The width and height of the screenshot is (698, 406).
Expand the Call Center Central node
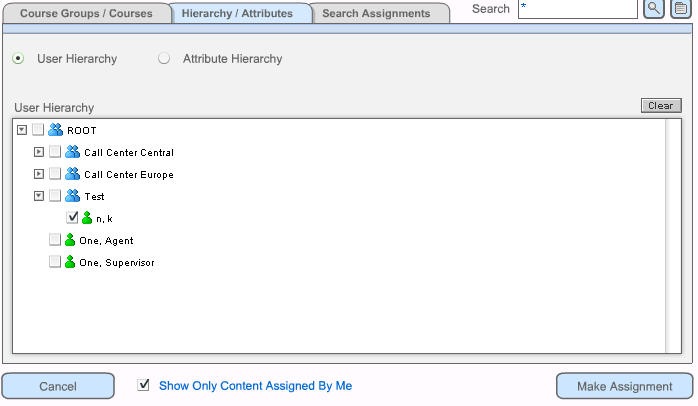click(x=39, y=152)
